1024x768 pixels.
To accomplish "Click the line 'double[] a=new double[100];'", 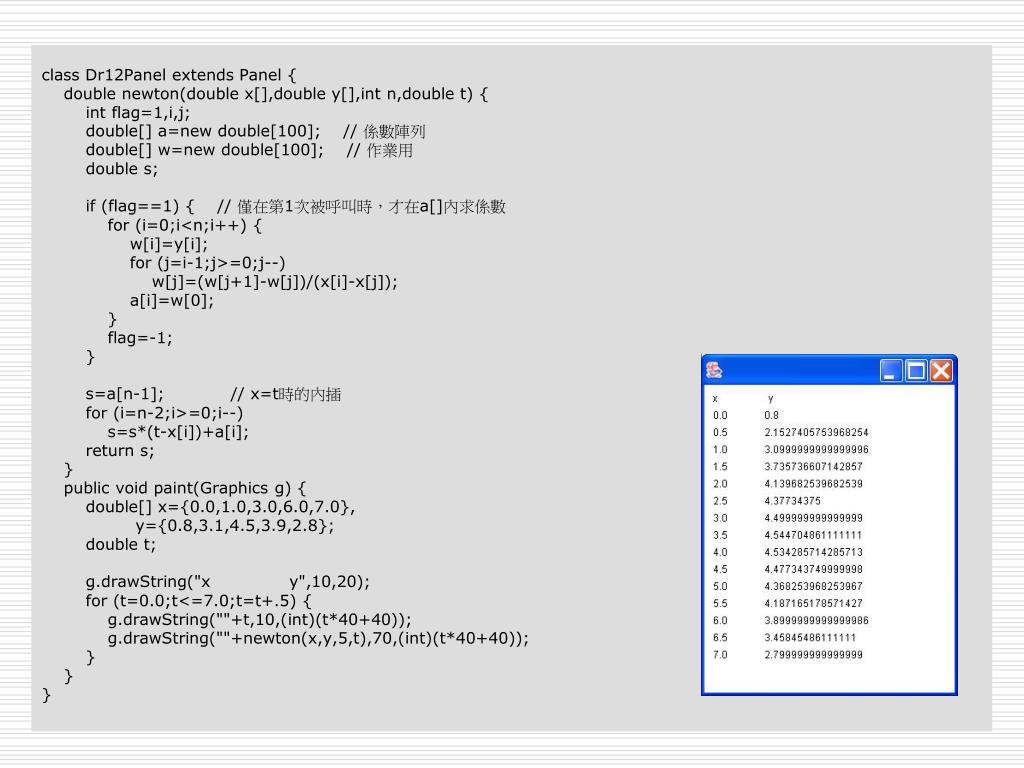I will [x=203, y=131].
